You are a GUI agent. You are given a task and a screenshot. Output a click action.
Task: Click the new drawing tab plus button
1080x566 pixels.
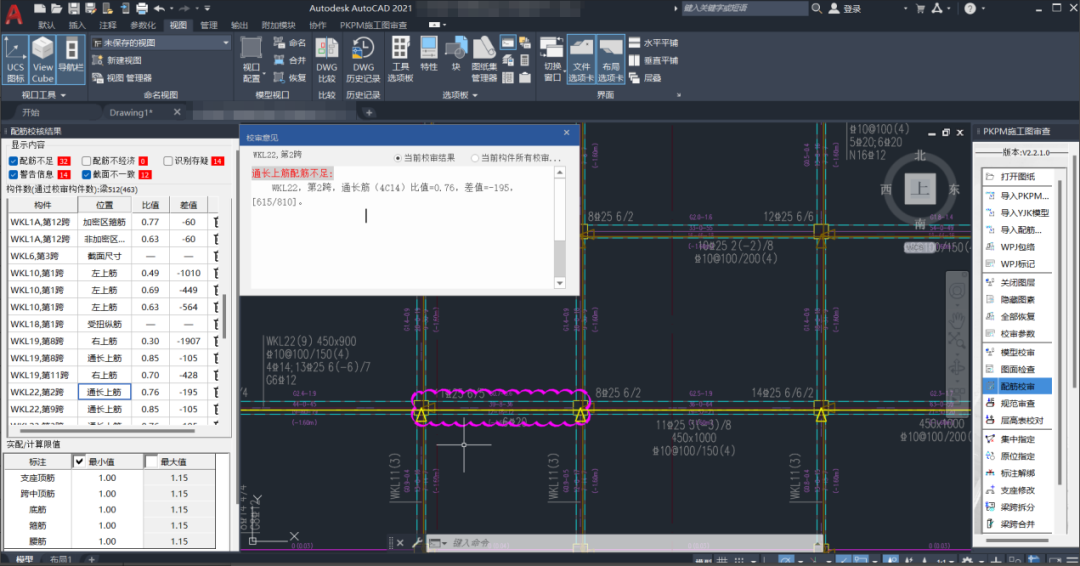[x=369, y=112]
